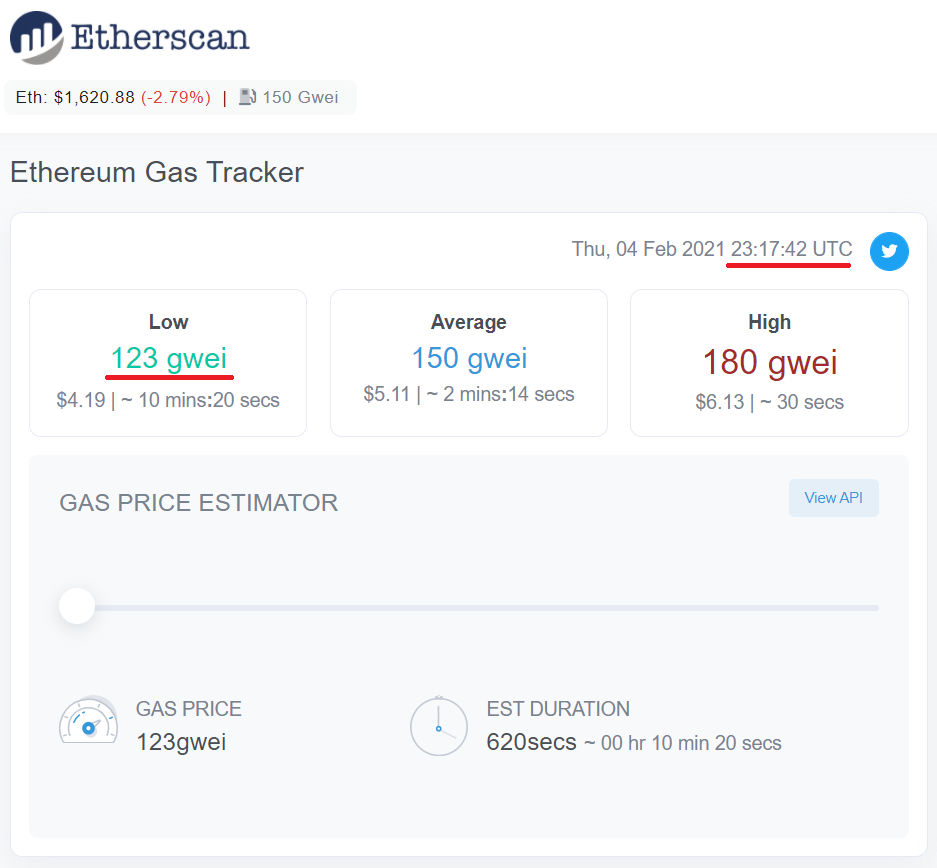Select the High 180 gwei card
This screenshot has width=937, height=868.
coord(769,363)
